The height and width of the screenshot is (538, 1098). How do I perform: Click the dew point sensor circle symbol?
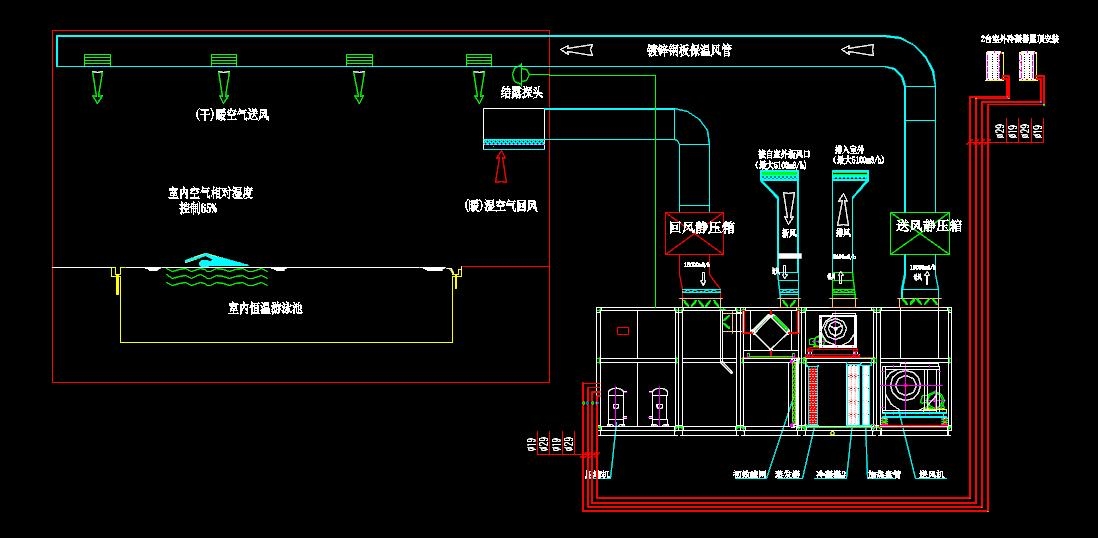point(520,73)
